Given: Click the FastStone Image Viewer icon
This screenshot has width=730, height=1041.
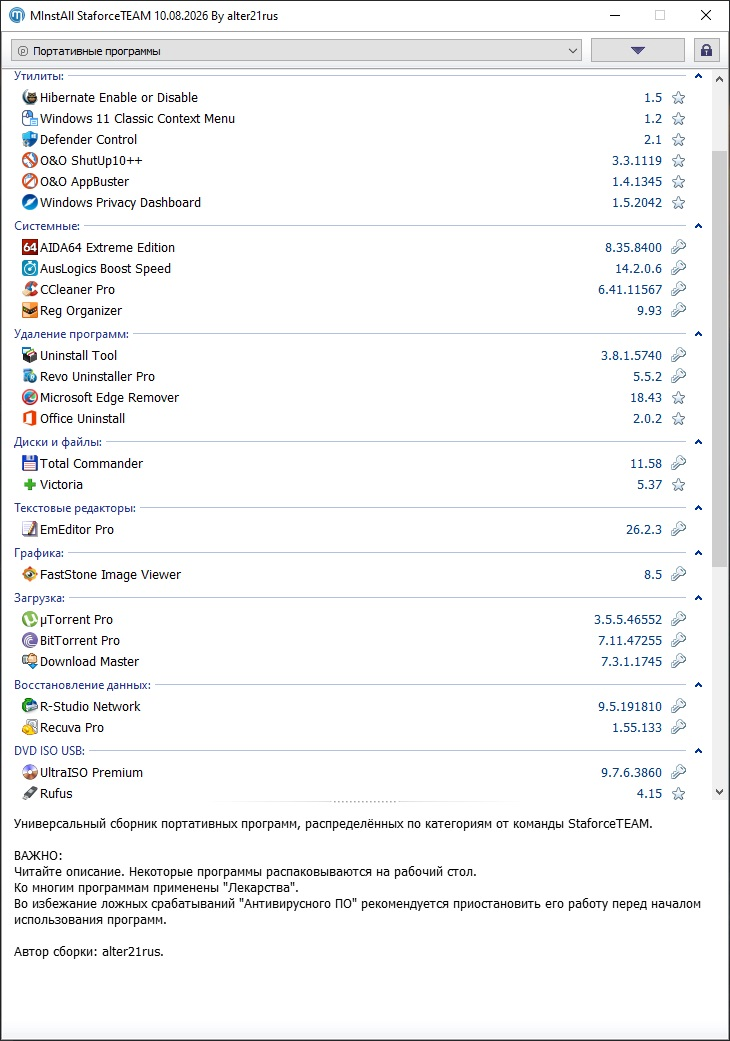Looking at the screenshot, I should (29, 574).
